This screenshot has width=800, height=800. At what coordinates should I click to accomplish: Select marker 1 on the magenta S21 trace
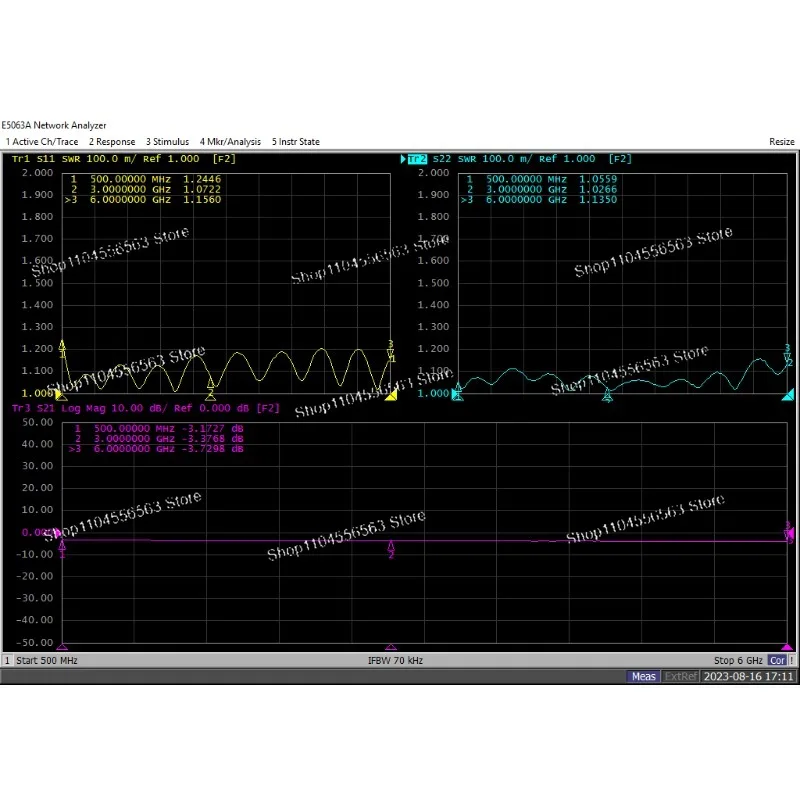point(62,549)
